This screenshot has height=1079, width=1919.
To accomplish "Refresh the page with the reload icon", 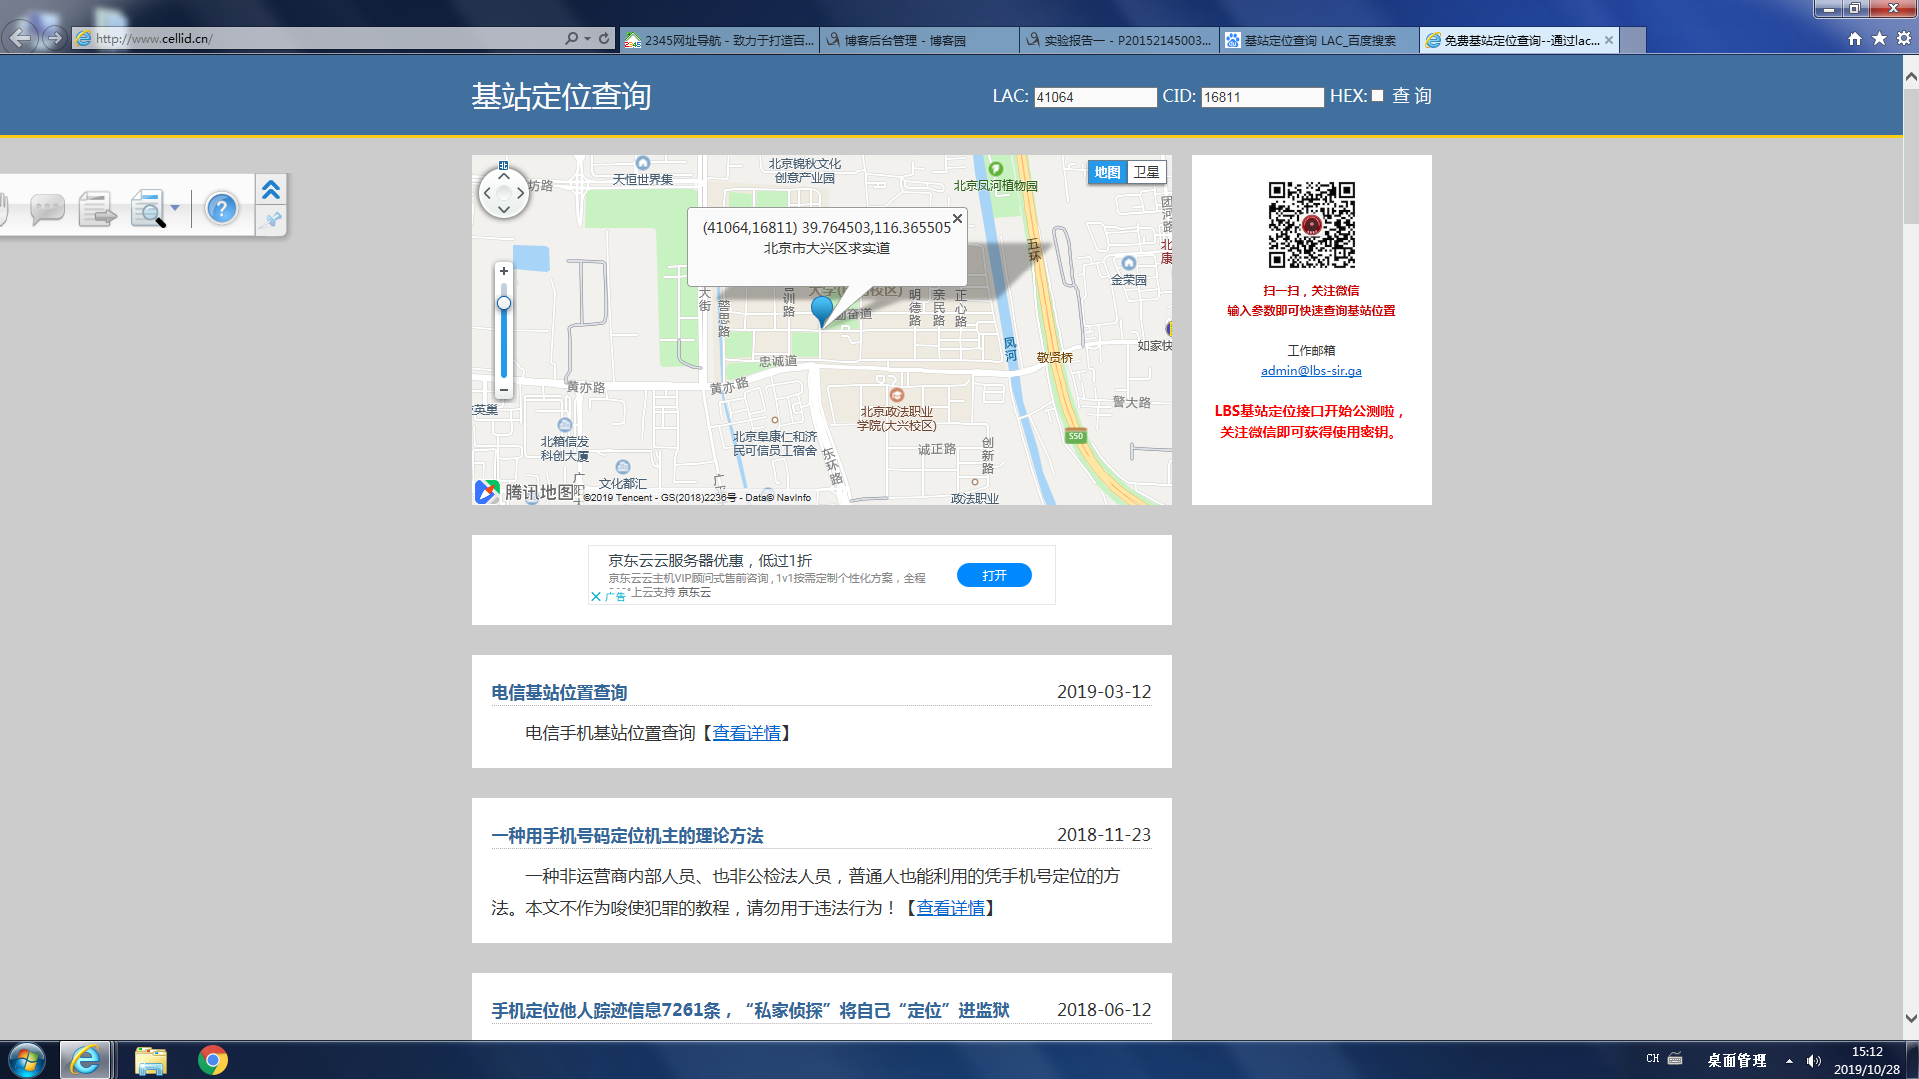I will click(604, 38).
